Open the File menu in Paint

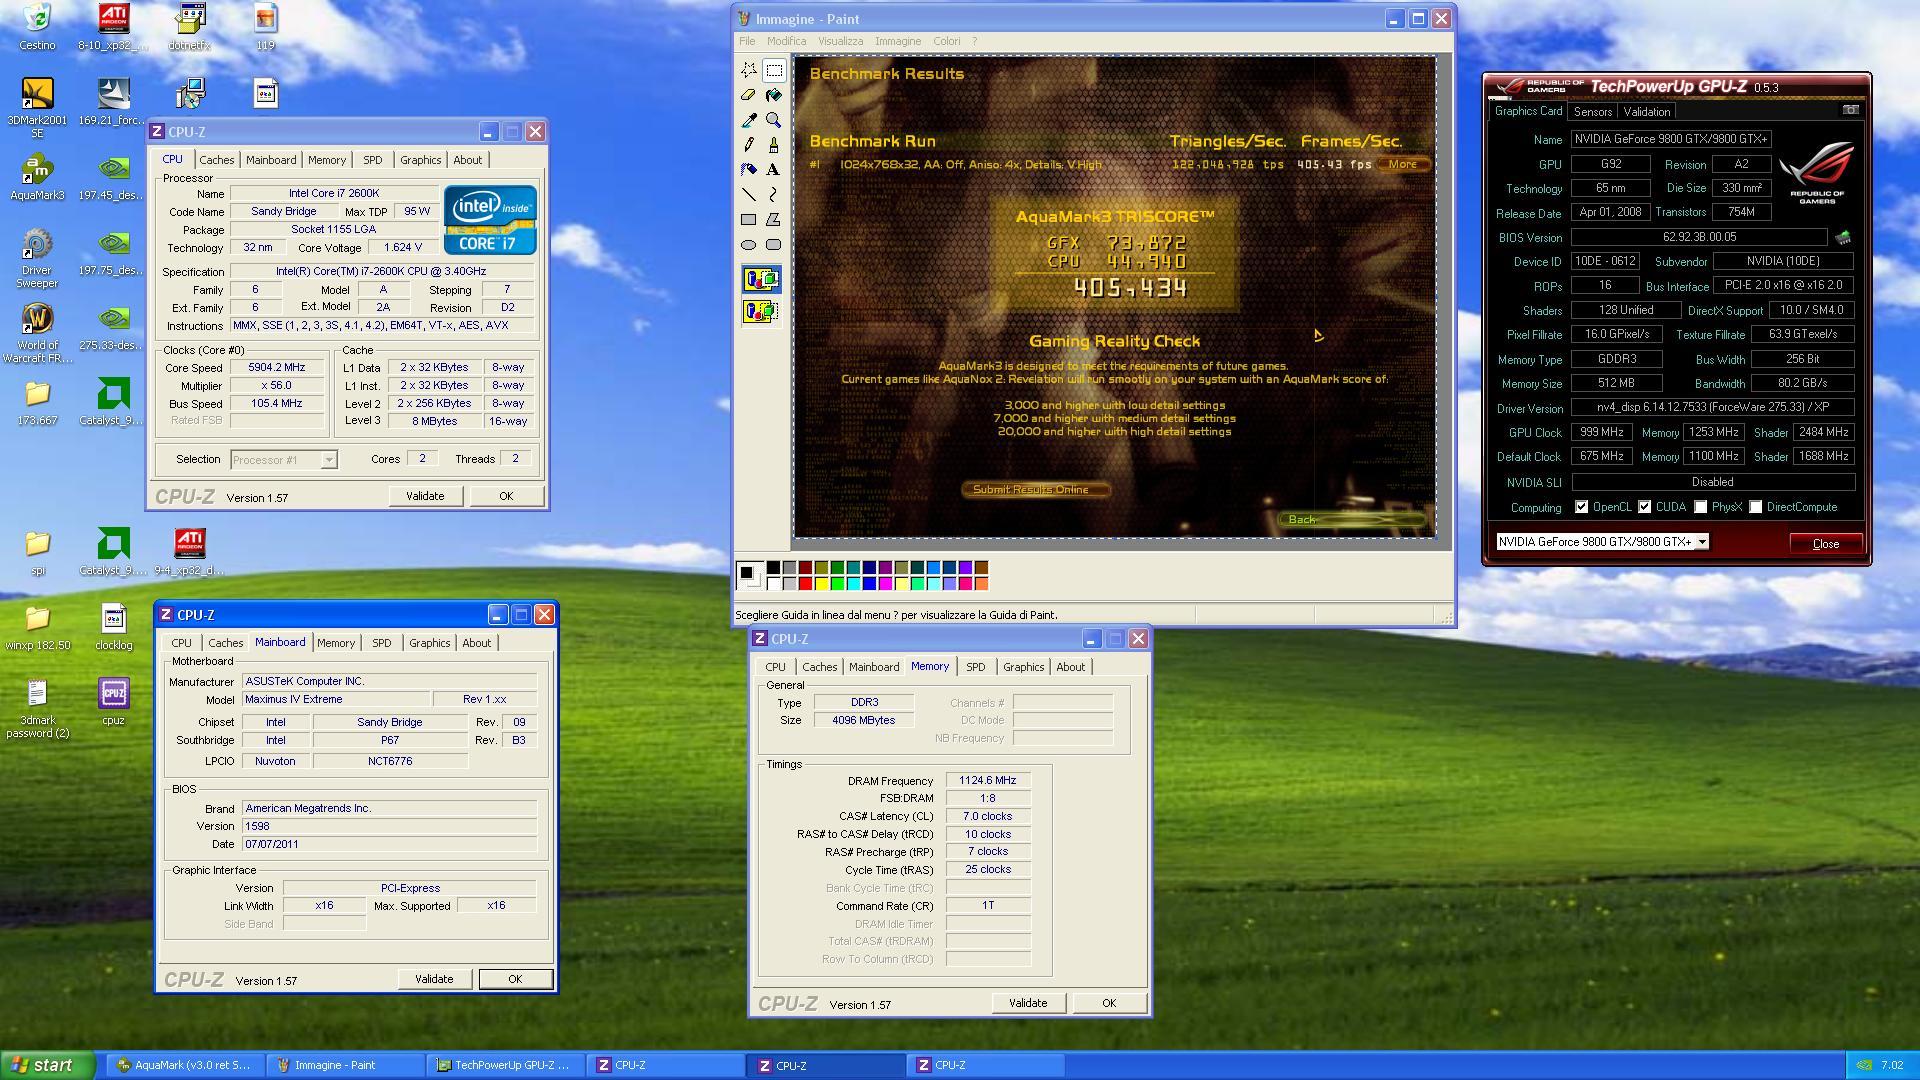pos(747,41)
